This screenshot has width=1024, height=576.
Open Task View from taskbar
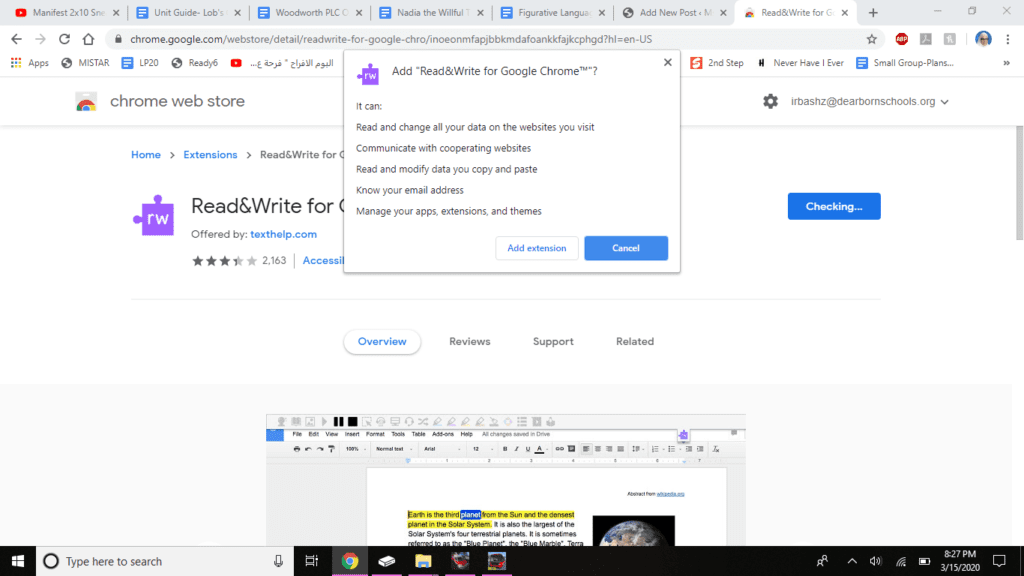point(312,561)
